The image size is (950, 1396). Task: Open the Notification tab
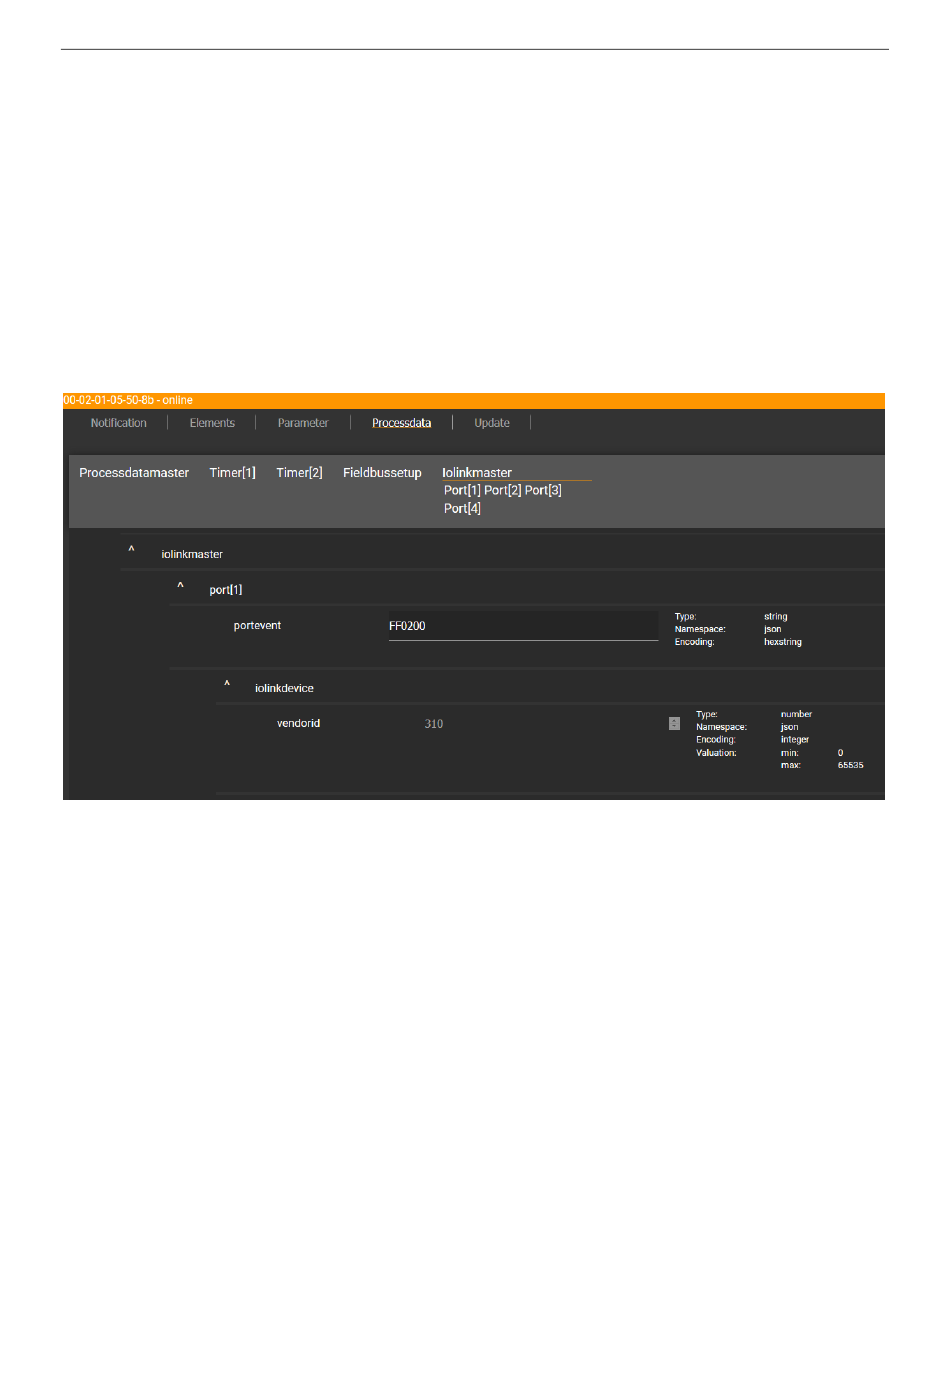pyautogui.click(x=118, y=423)
